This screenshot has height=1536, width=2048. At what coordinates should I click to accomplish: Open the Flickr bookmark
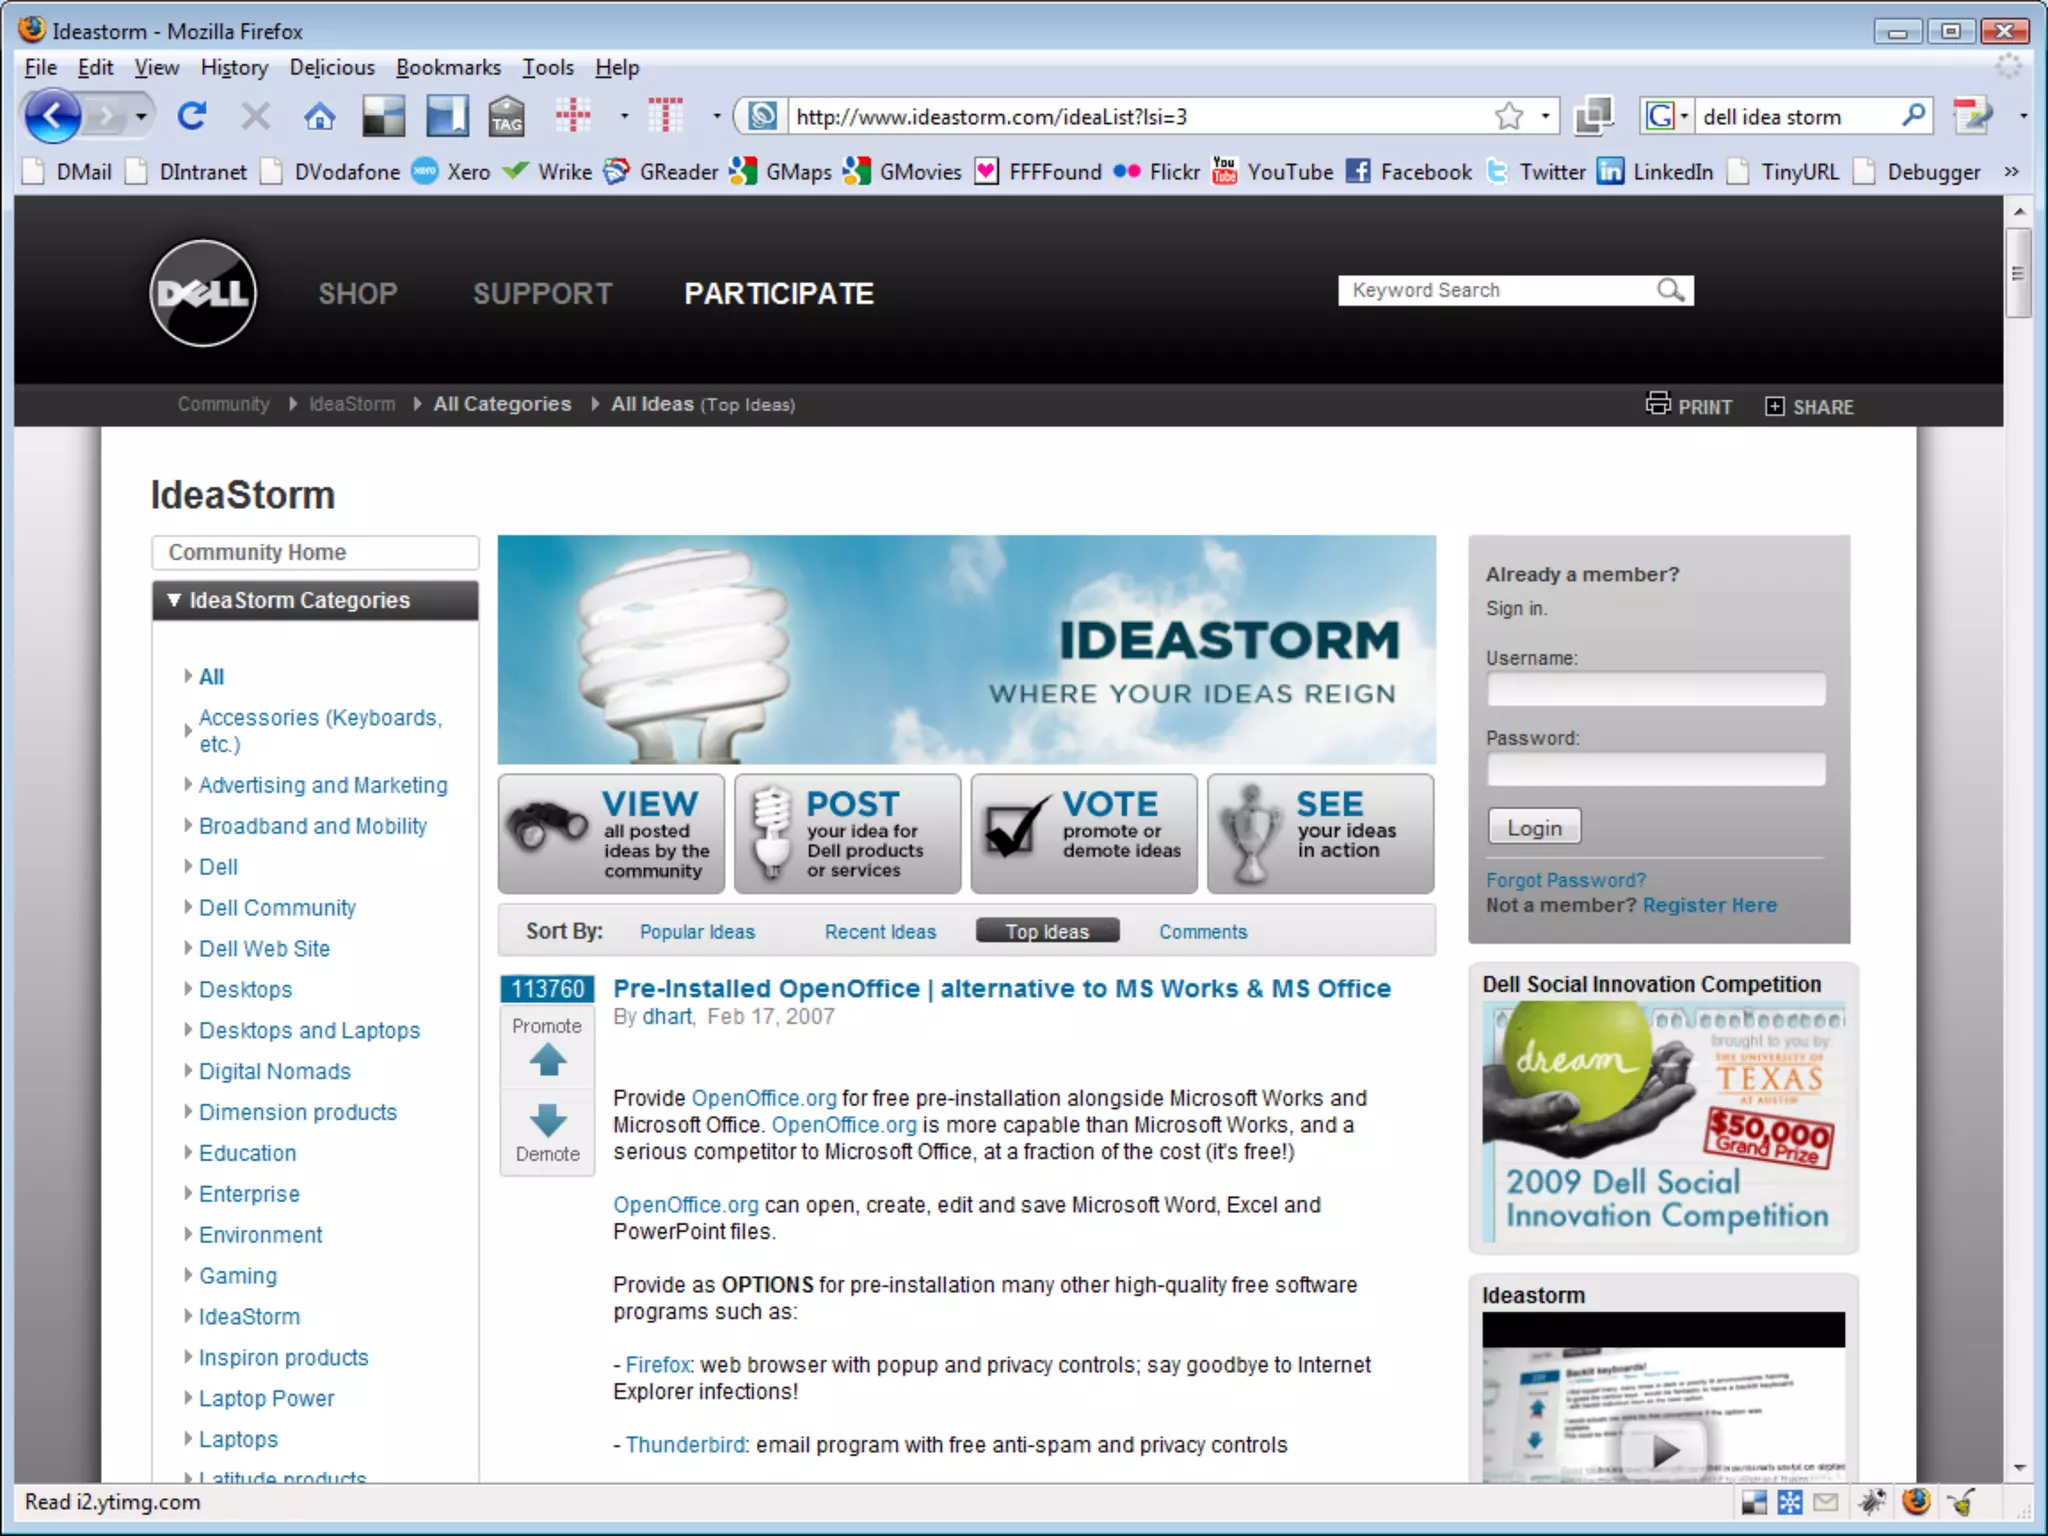coord(1156,172)
